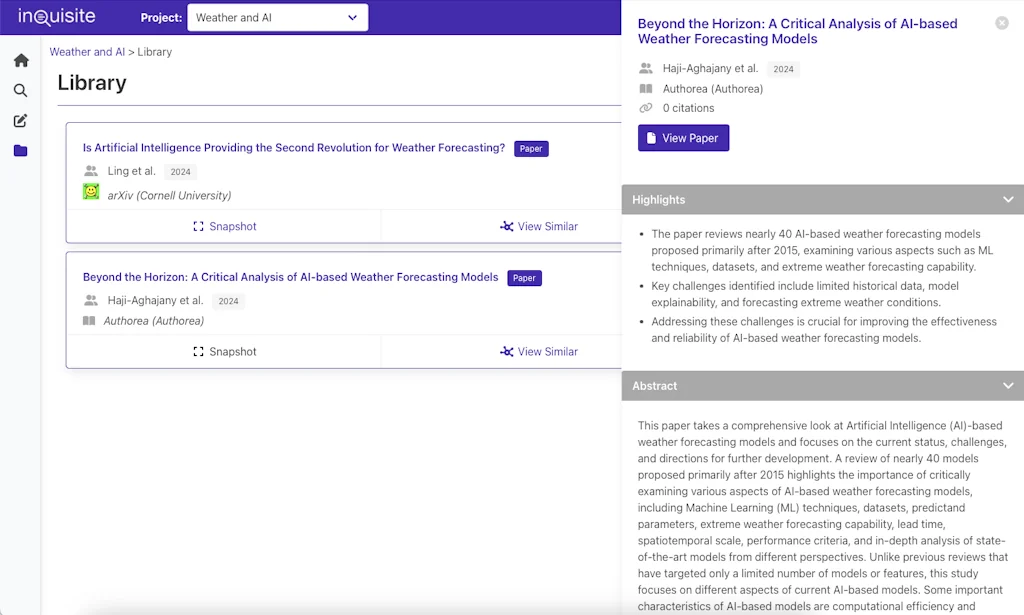The height and width of the screenshot is (615, 1024).
Task: Click the Inquisite logo
Action: [x=56, y=17]
